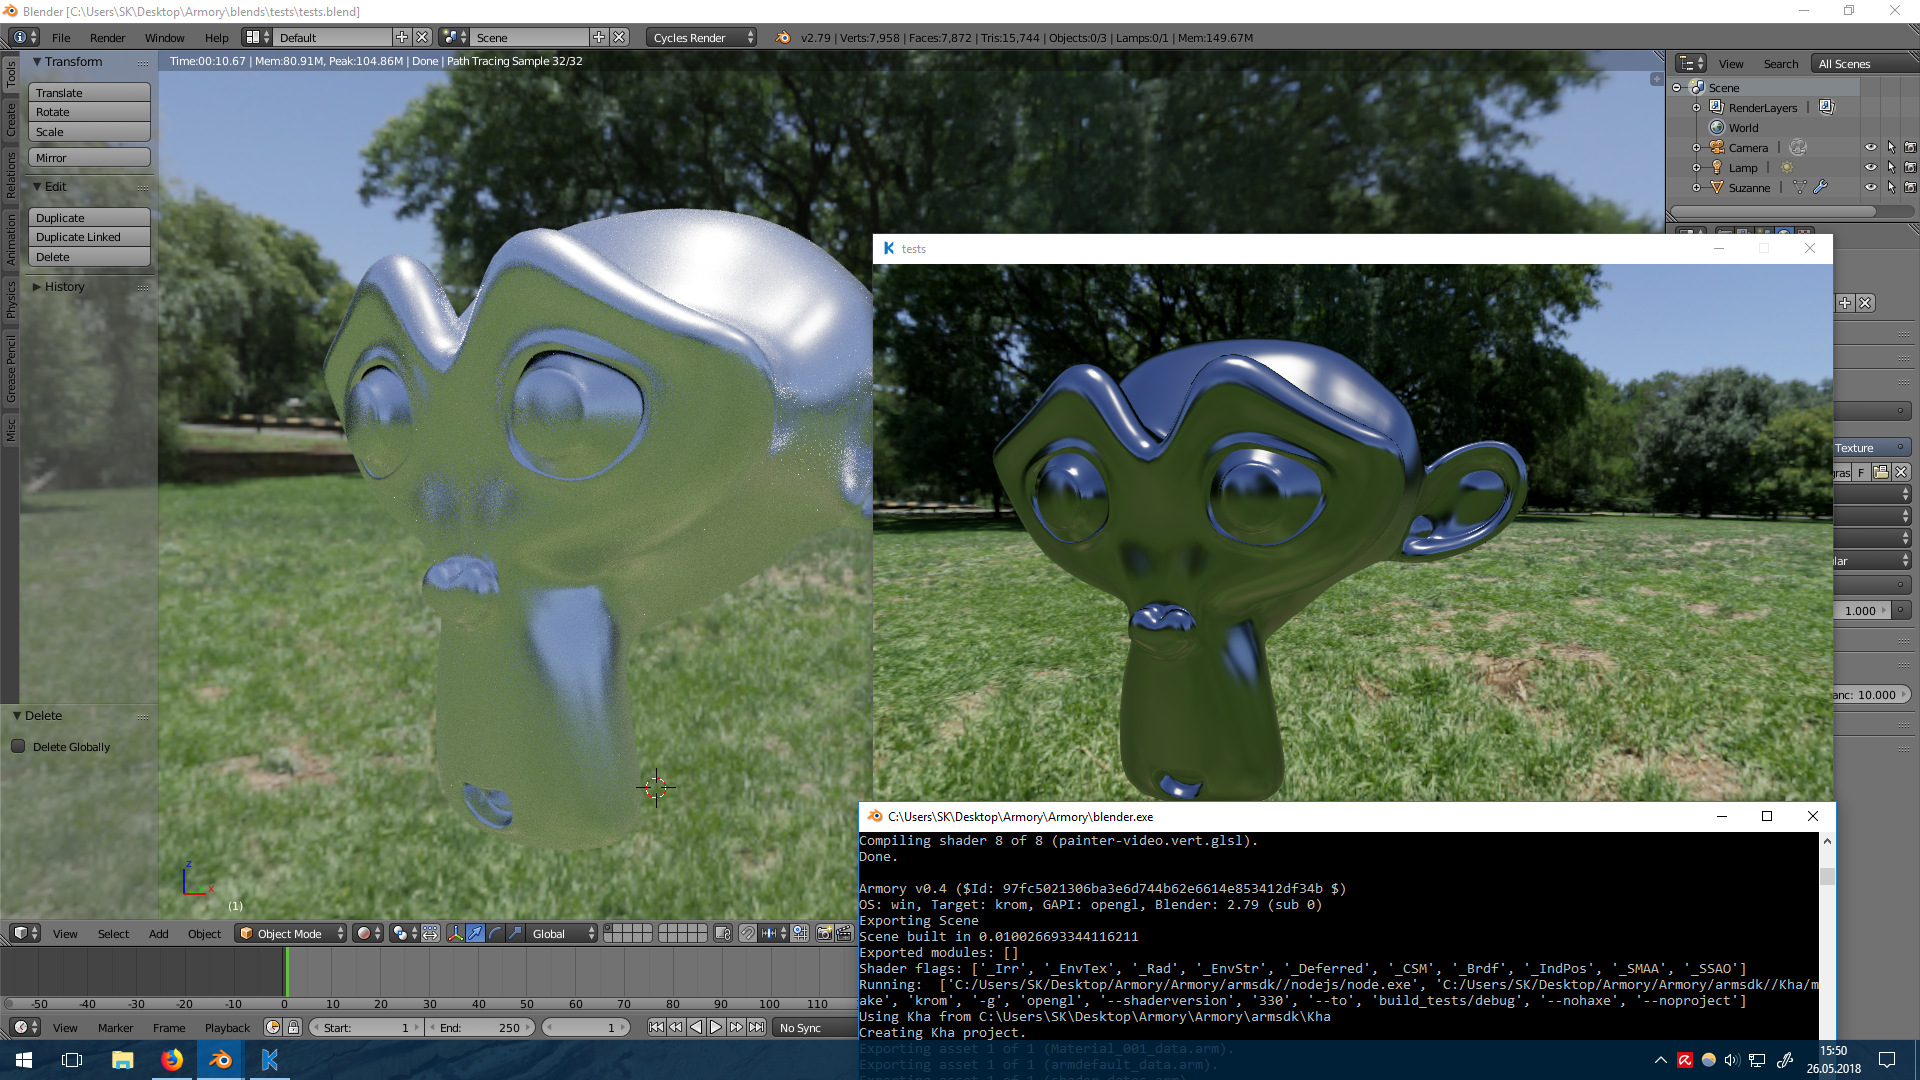Image resolution: width=1920 pixels, height=1080 pixels.
Task: Toggle Suzanne selectability cursor icon
Action: coord(1891,187)
